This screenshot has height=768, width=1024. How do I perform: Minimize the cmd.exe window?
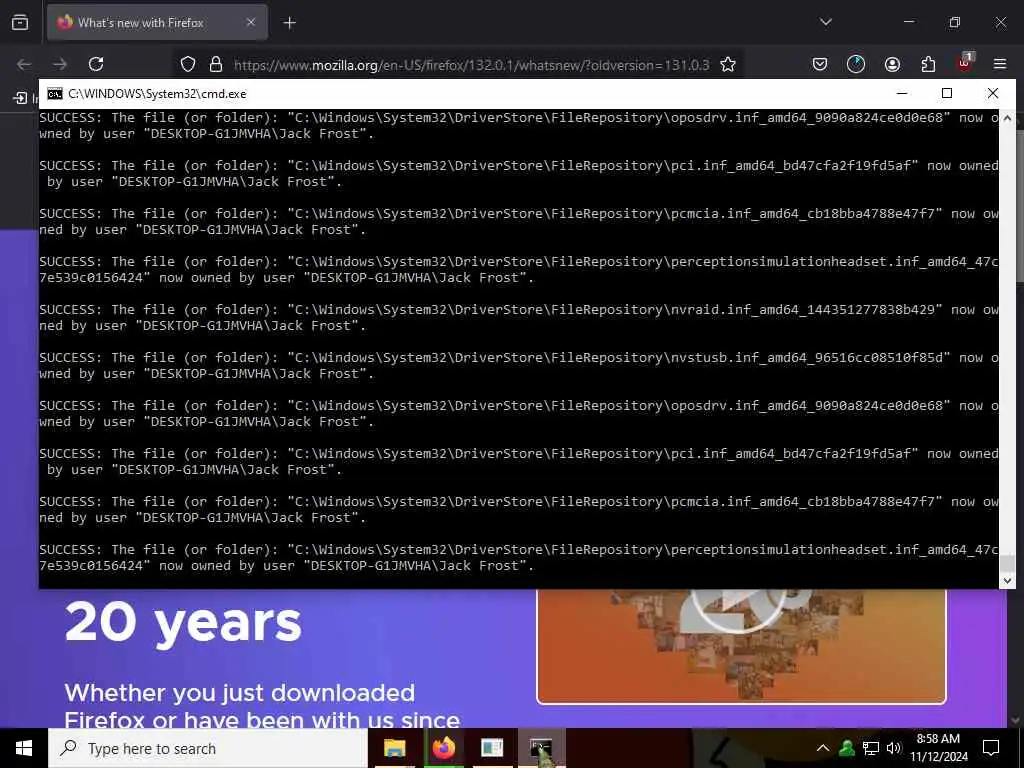pos(902,93)
